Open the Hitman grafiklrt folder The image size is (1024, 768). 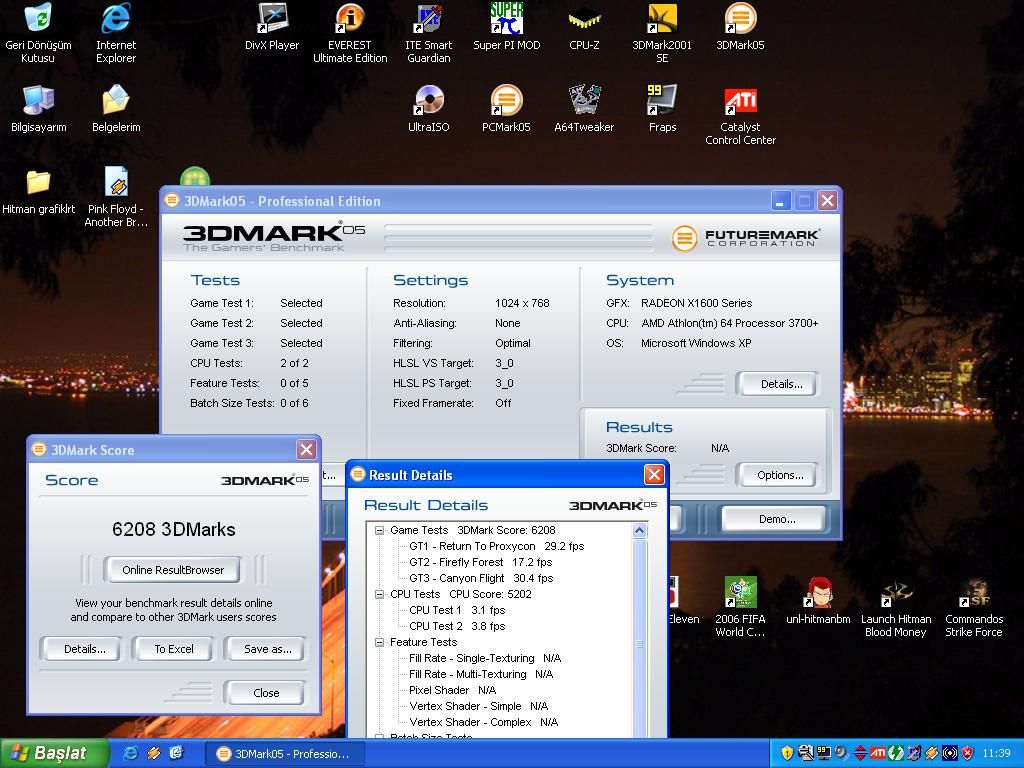coord(39,191)
